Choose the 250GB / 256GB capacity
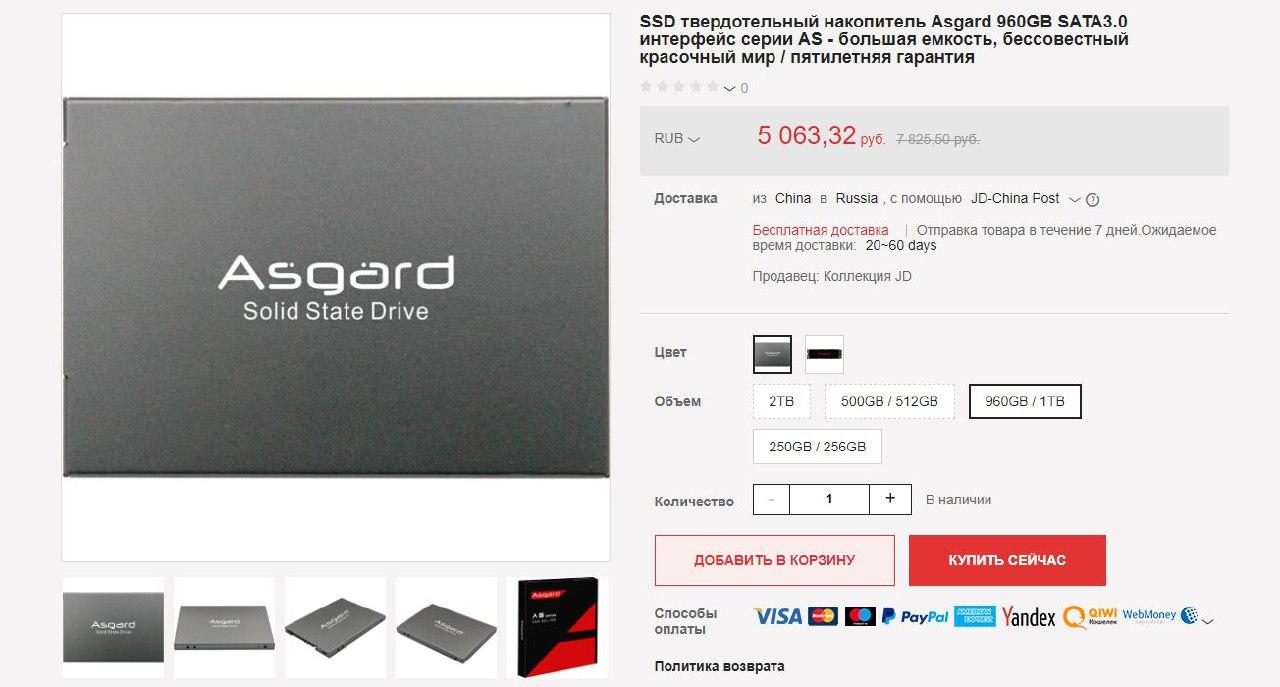Image resolution: width=1280 pixels, height=687 pixels. (x=817, y=446)
